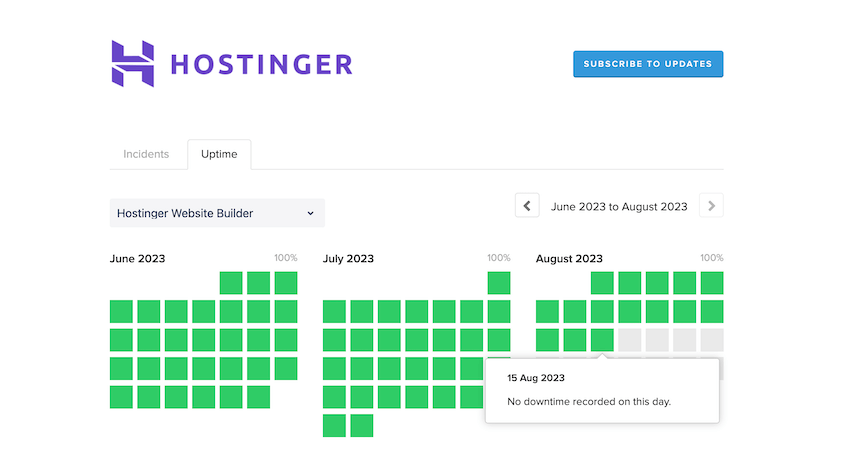Select the last green day square in June 2023

259,397
